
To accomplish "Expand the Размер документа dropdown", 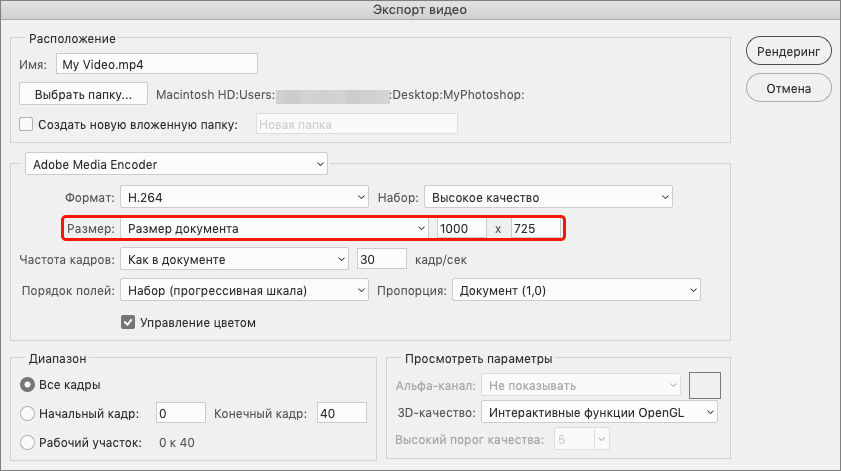I will pos(274,229).
